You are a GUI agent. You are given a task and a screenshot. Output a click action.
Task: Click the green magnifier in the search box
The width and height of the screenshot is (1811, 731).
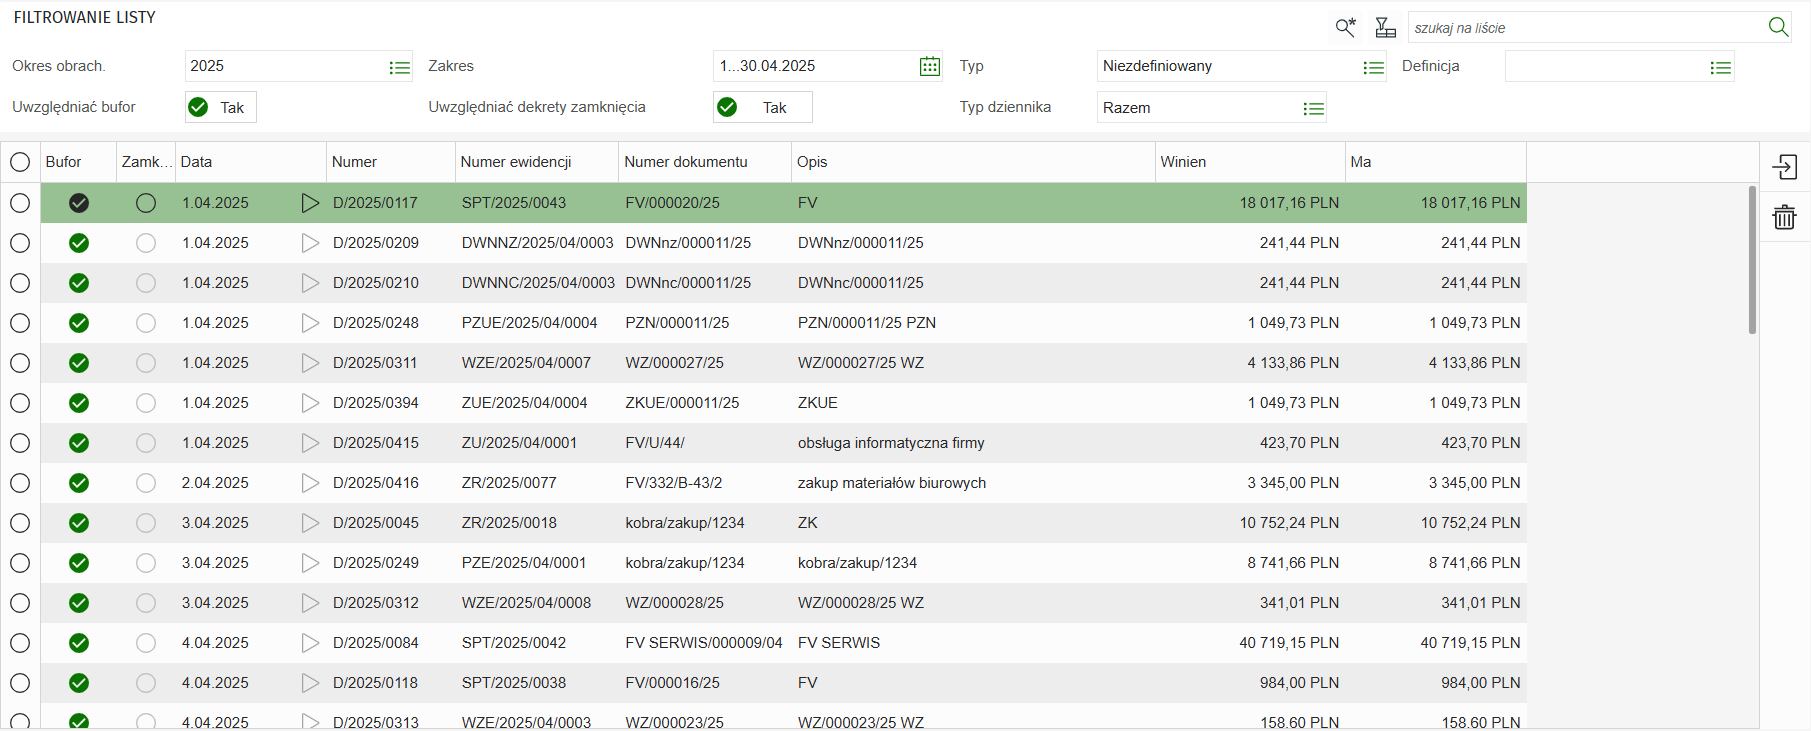pos(1777,27)
